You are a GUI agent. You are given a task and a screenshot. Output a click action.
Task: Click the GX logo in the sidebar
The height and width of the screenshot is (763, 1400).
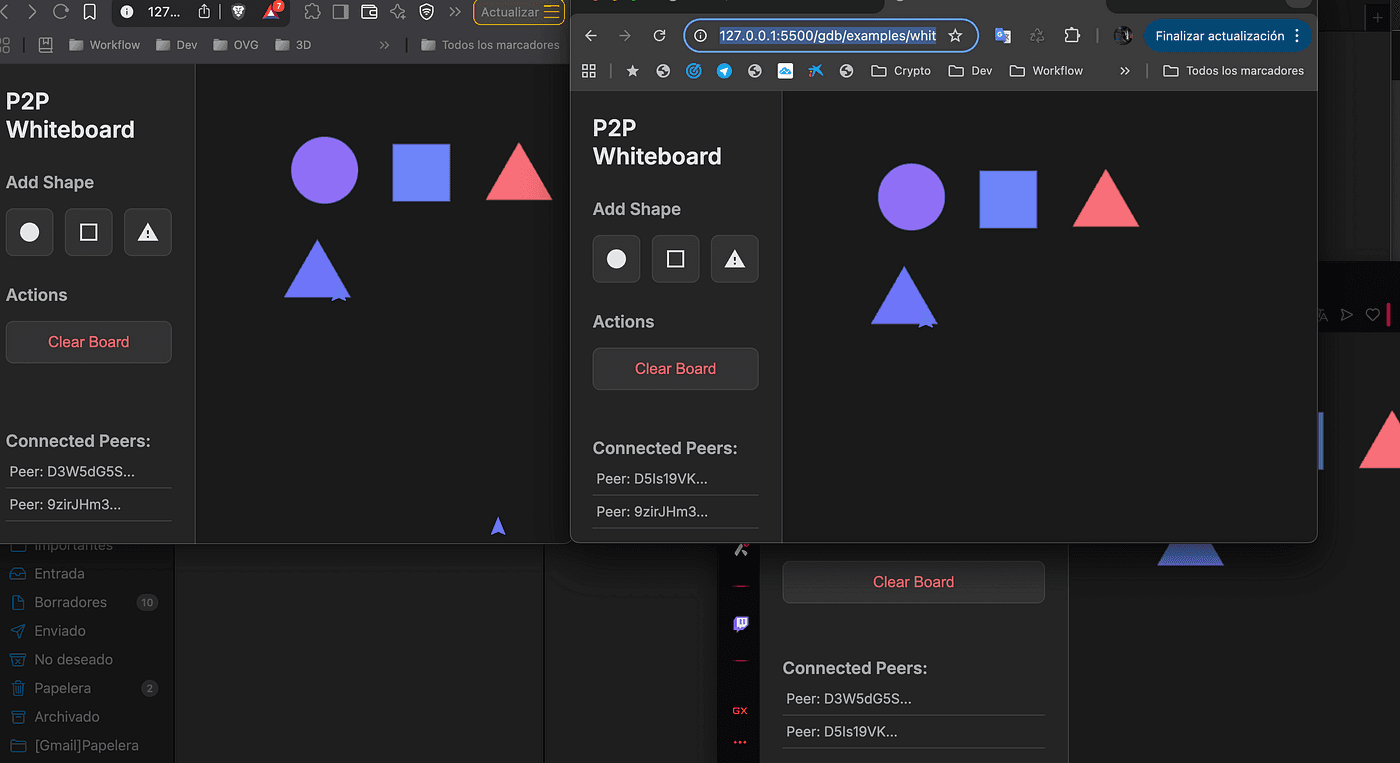[739, 711]
